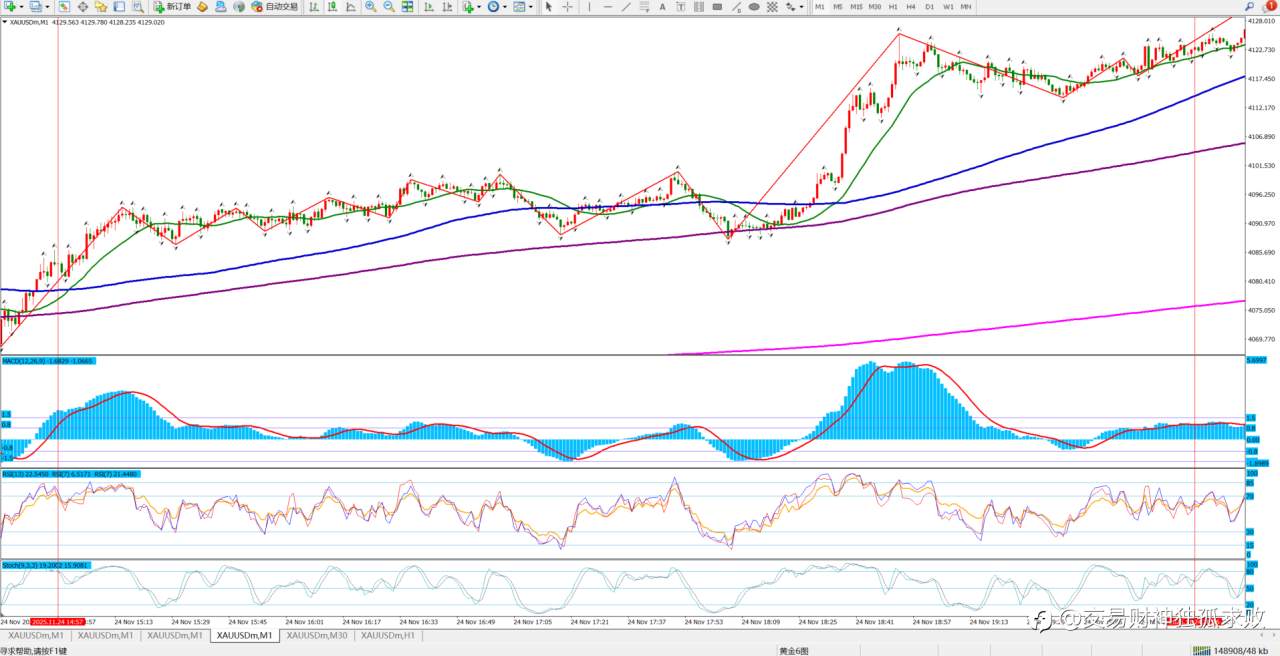
Task: Select the ellipse shape tool
Action: [x=754, y=6]
